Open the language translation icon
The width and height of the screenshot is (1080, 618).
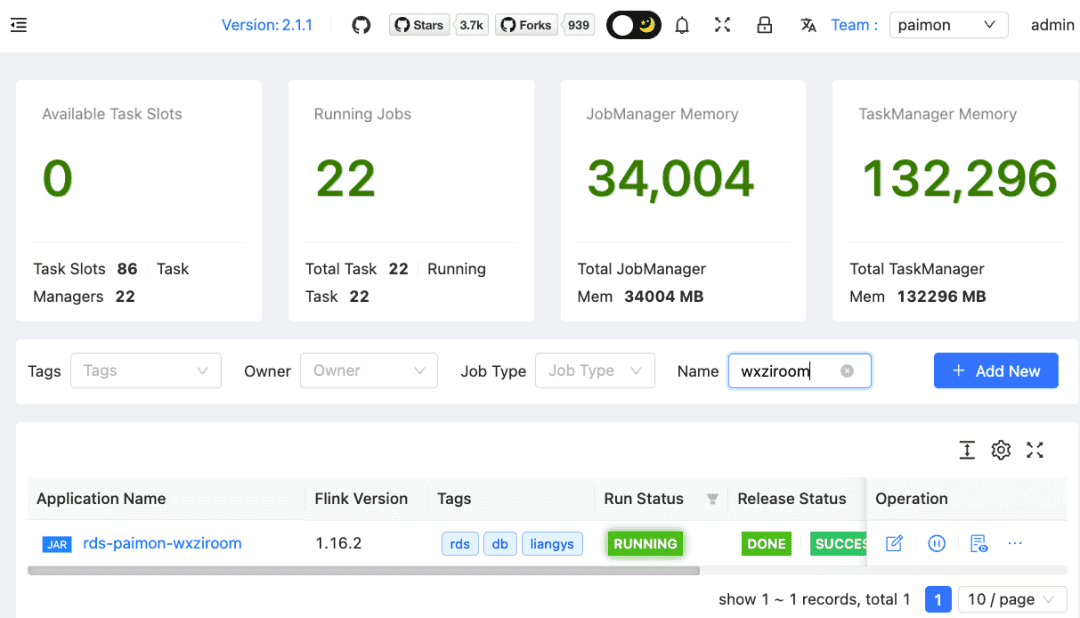pos(808,25)
